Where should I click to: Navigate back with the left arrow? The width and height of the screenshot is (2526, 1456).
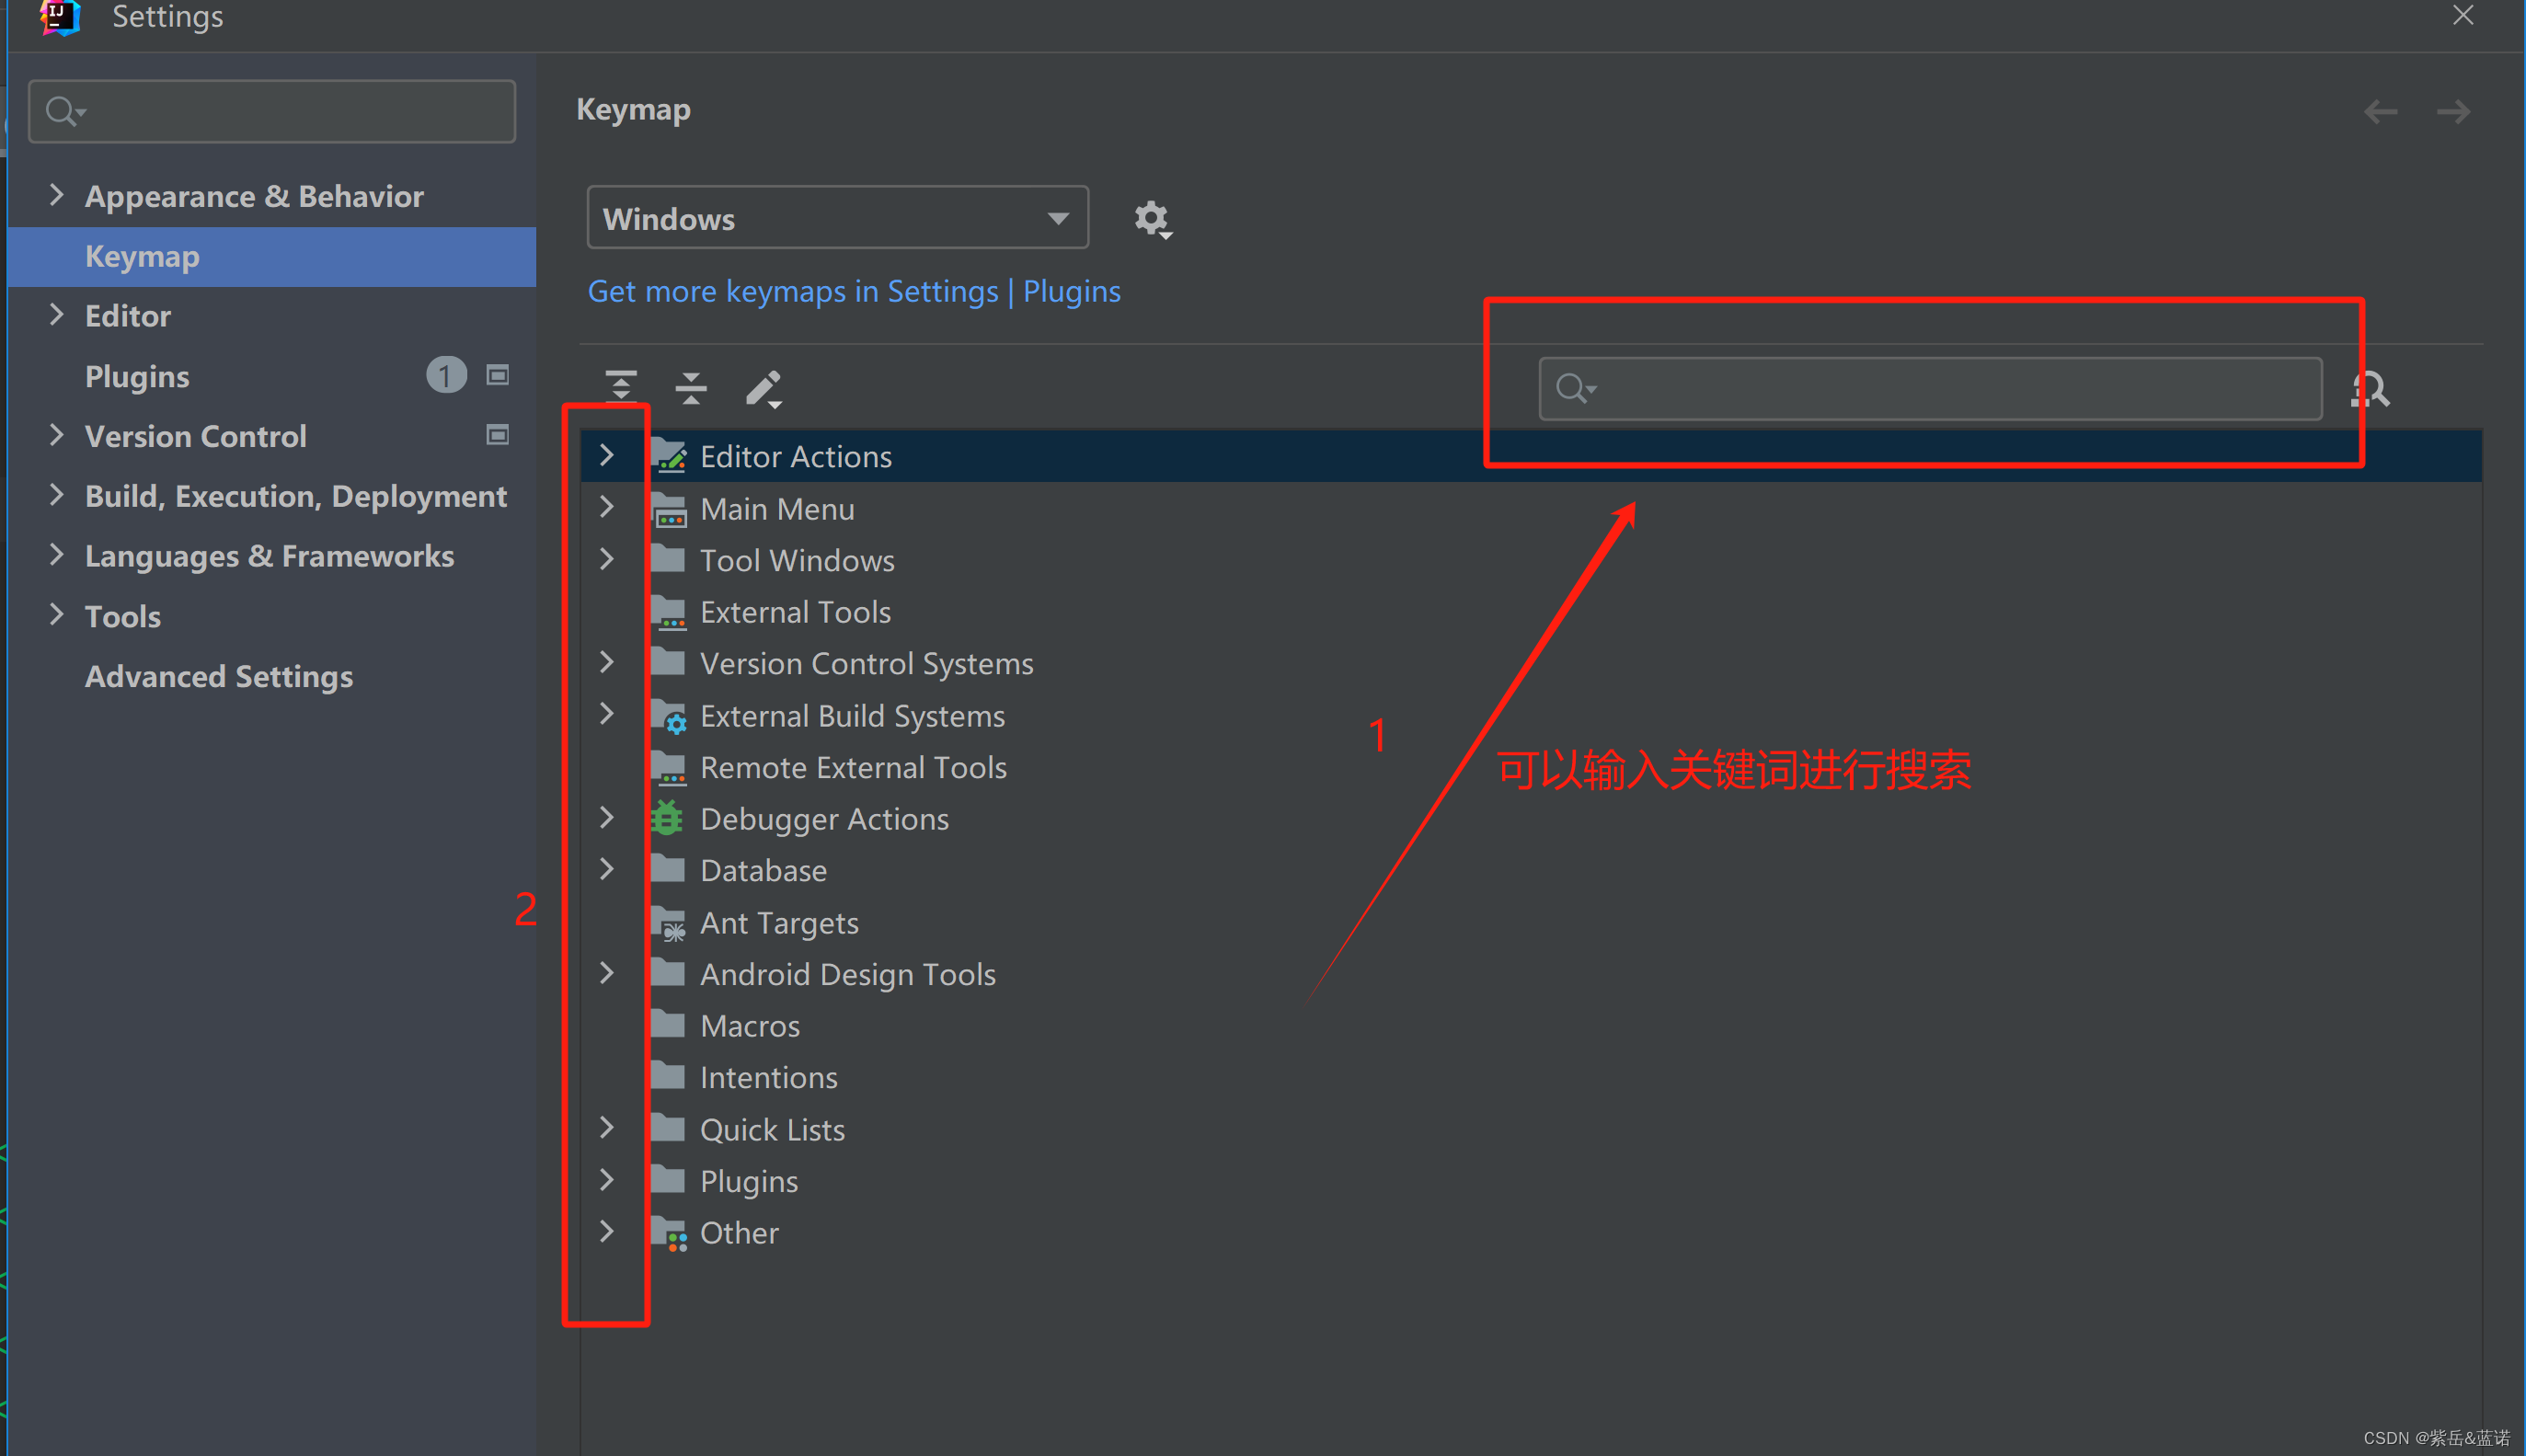(2380, 111)
